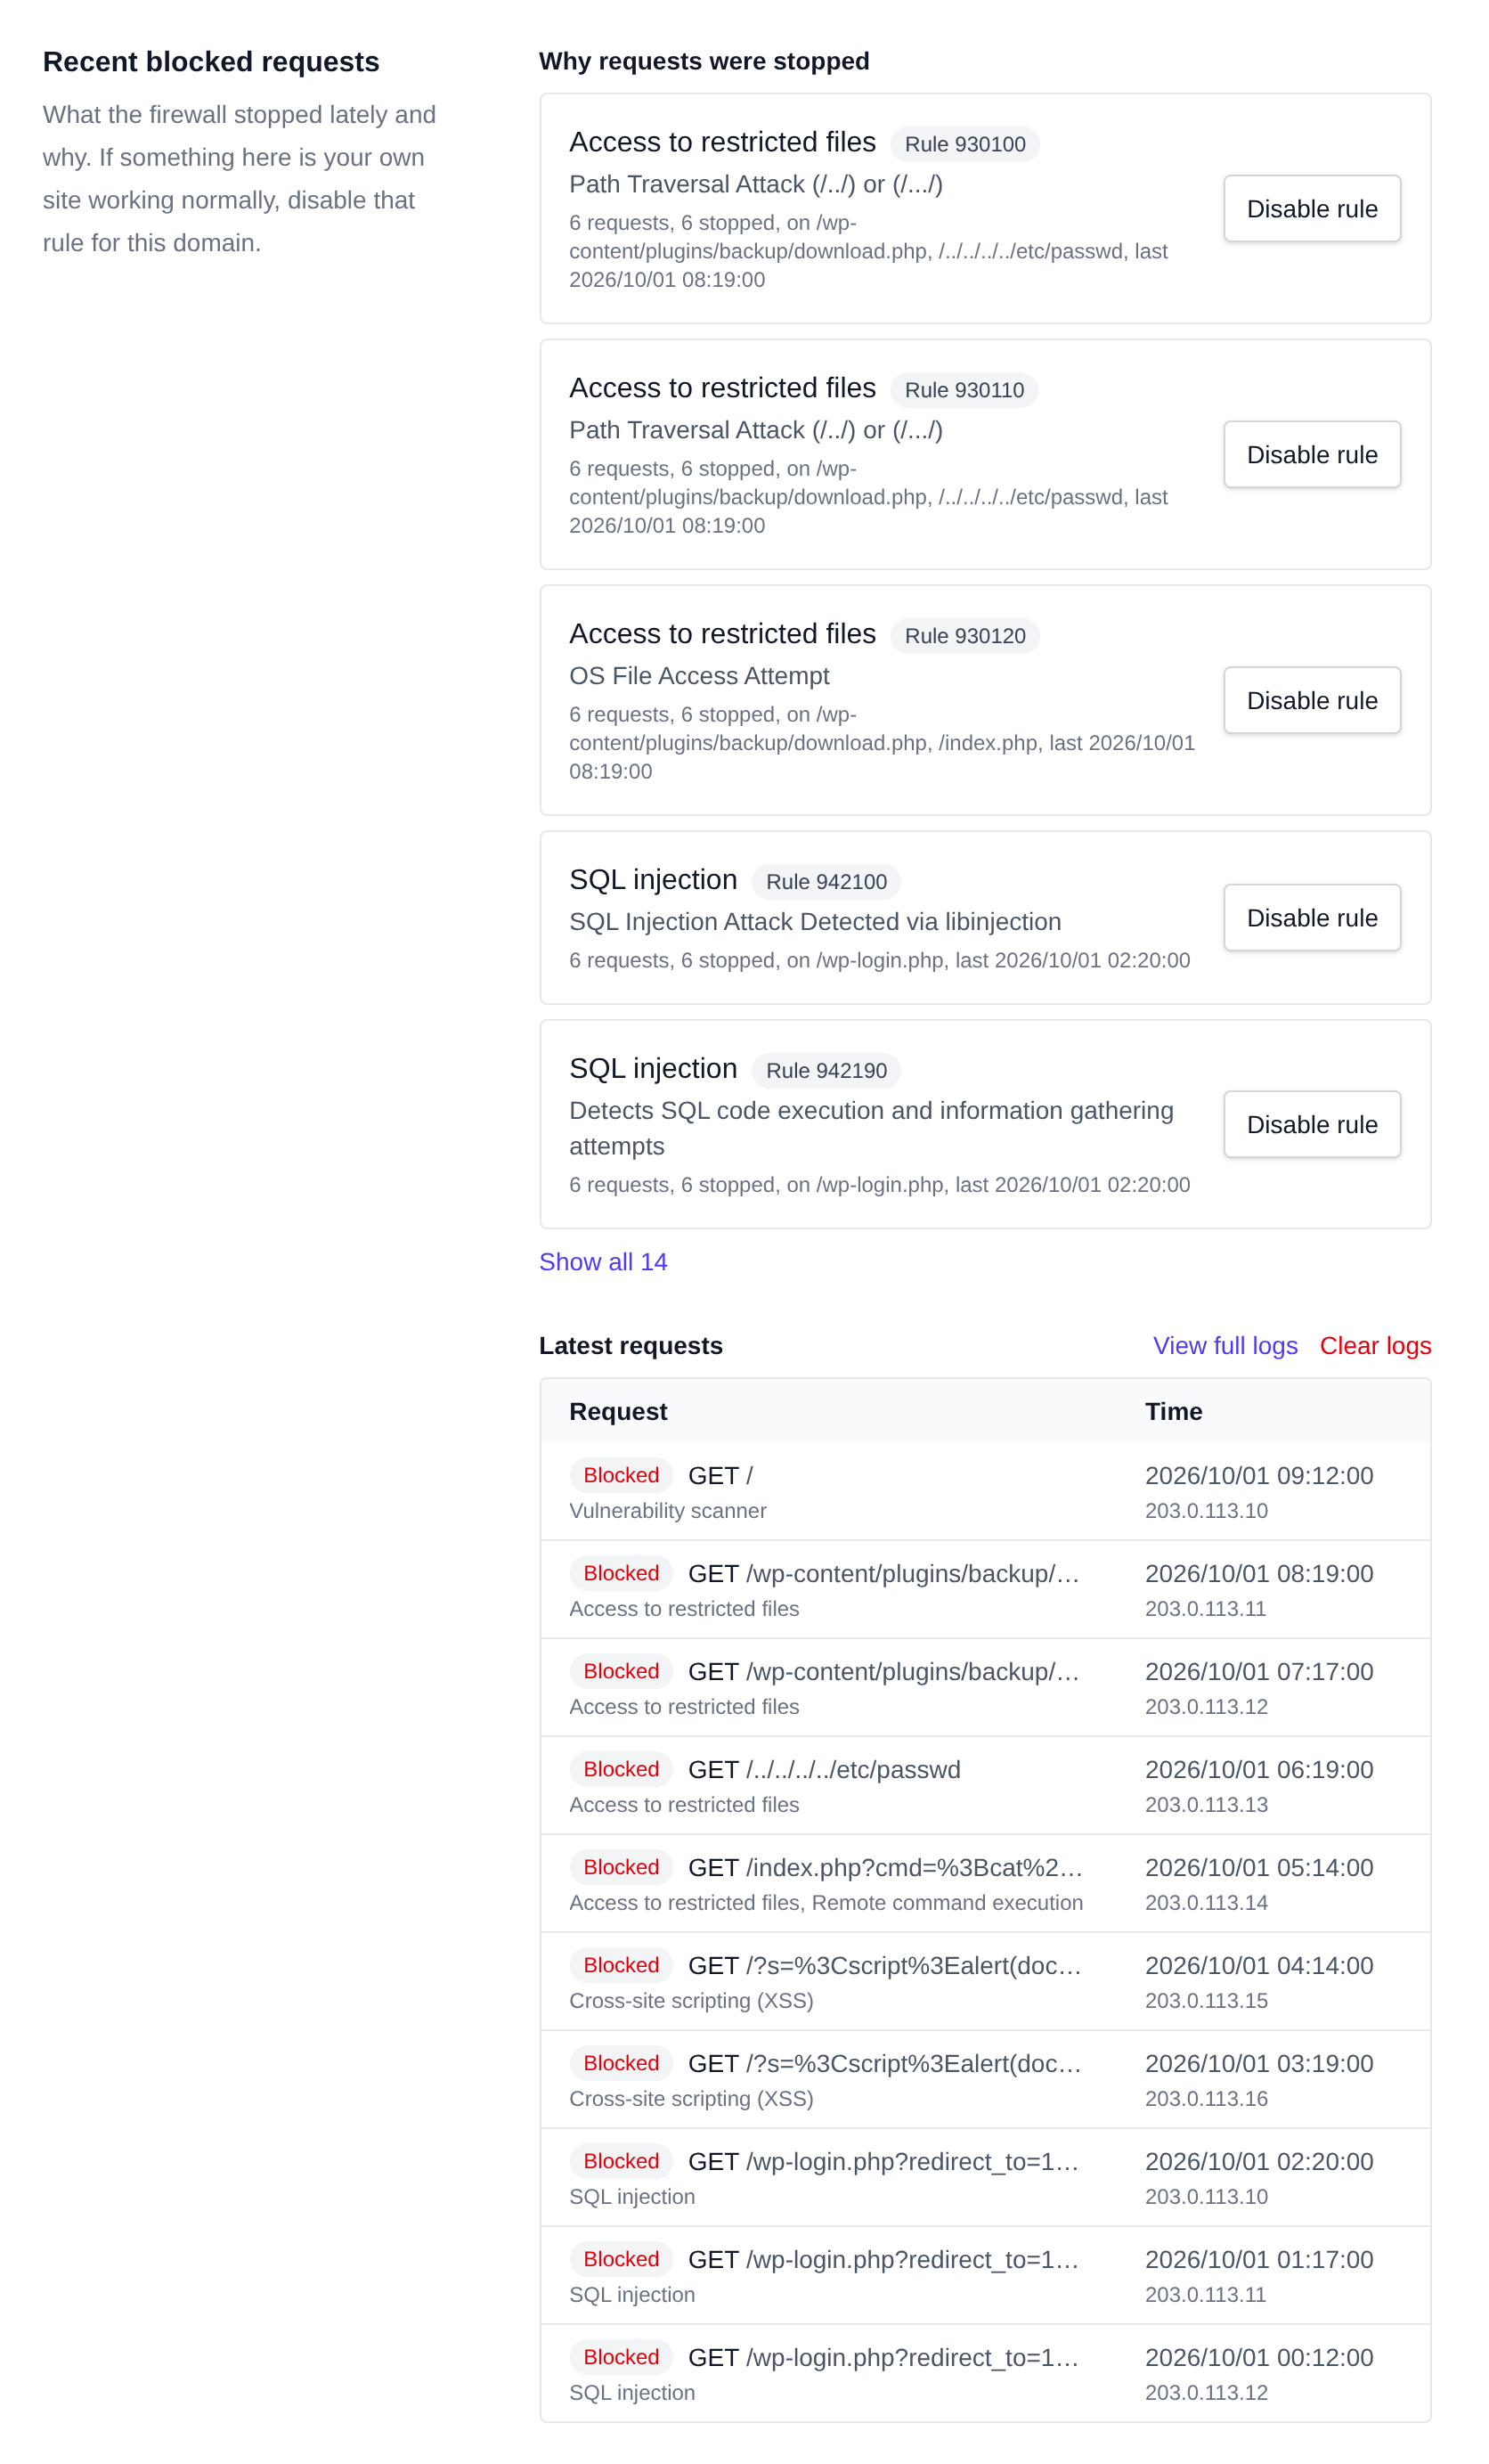The width and height of the screenshot is (1489, 2464).
Task: Click the Rule 930100 badge
Action: [x=965, y=144]
